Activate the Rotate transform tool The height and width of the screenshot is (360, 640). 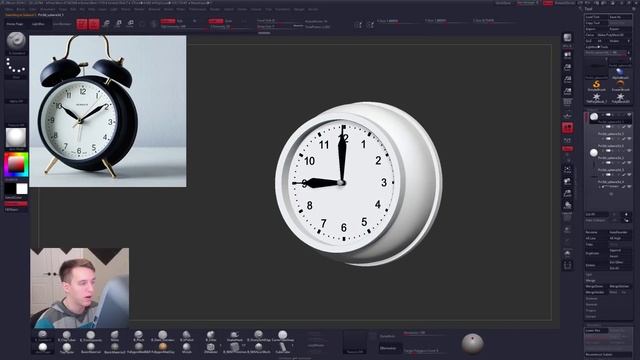pyautogui.click(x=131, y=24)
